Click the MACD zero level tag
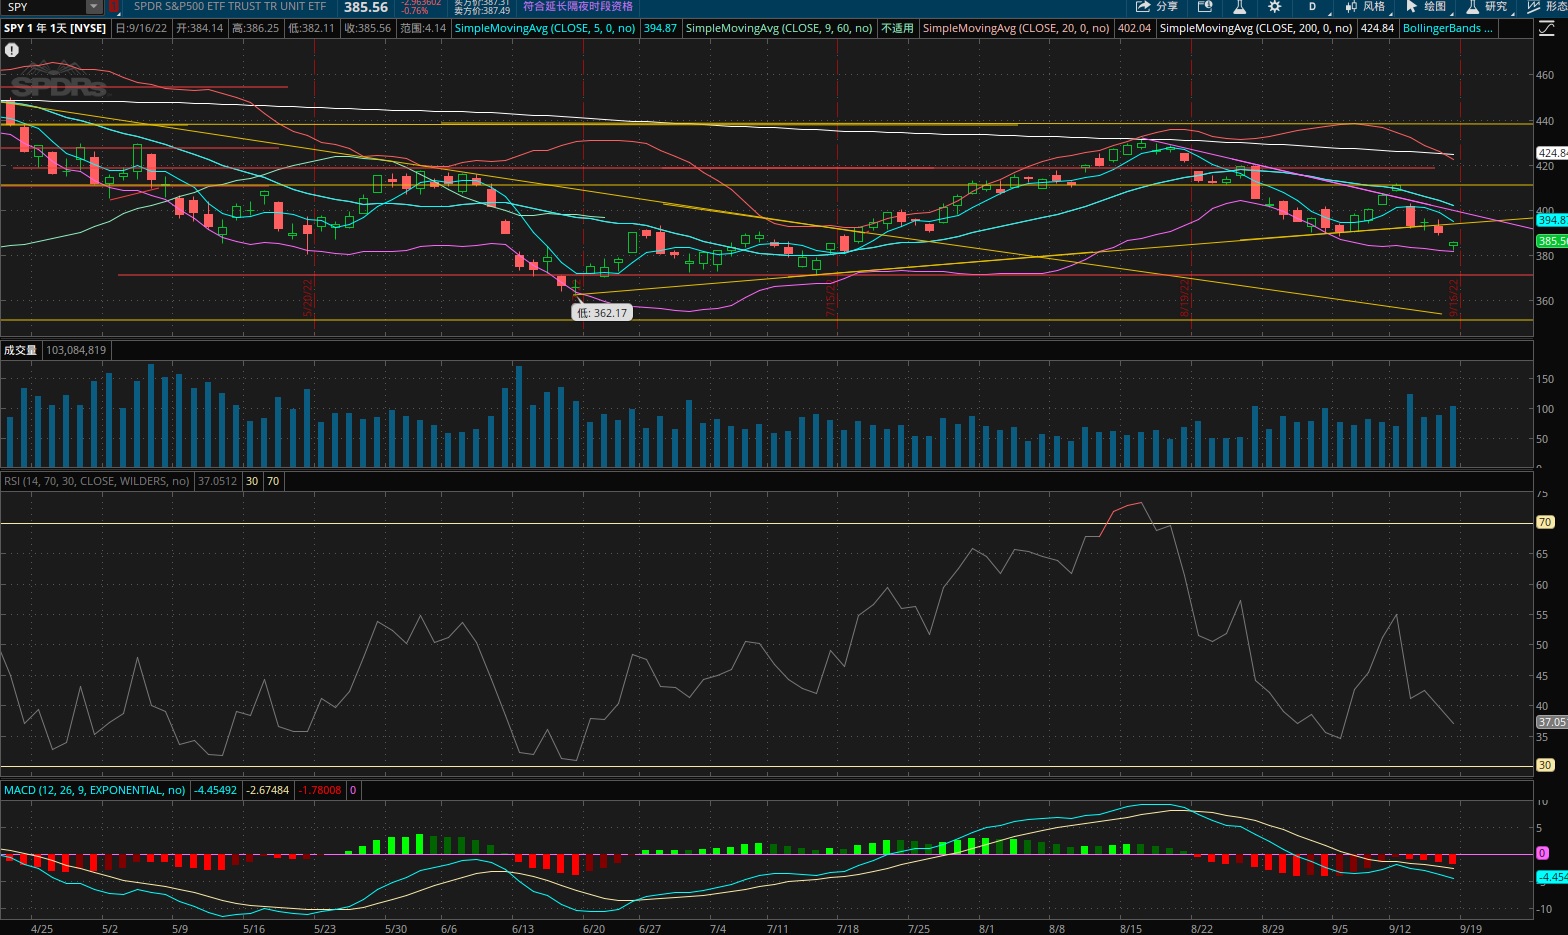This screenshot has width=1568, height=935. pyautogui.click(x=1542, y=853)
